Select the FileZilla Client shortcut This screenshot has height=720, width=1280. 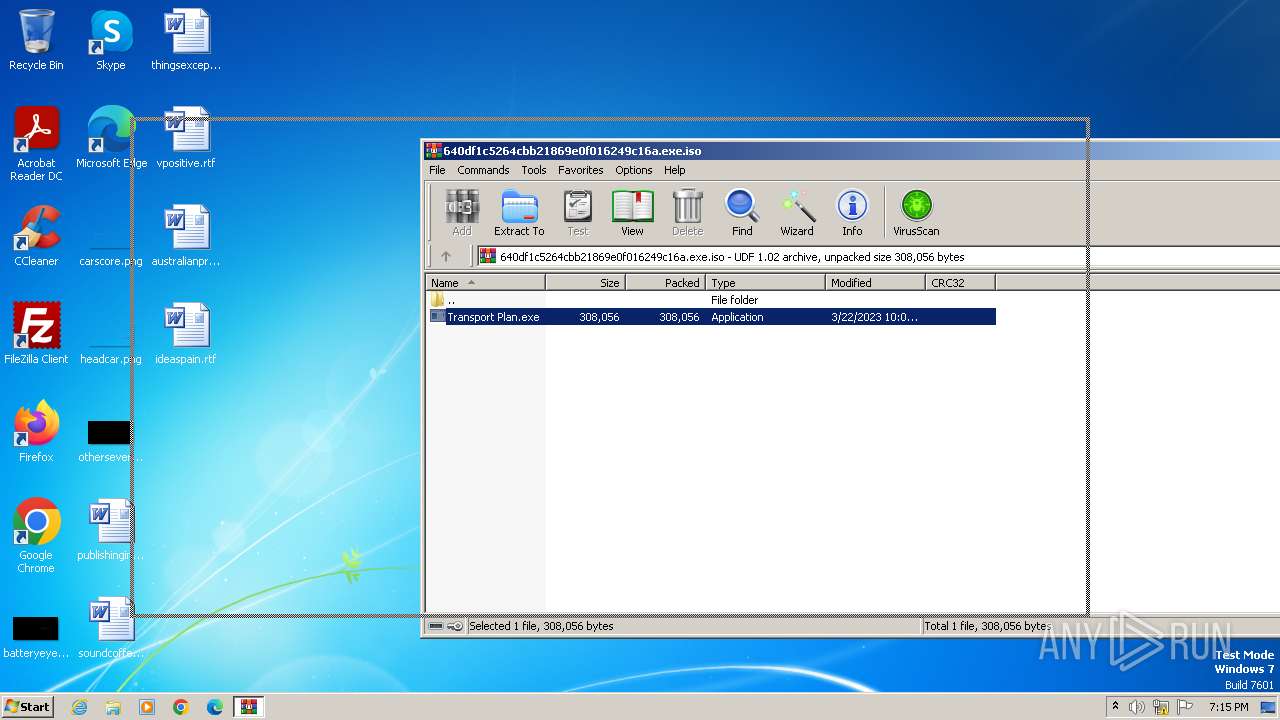[36, 334]
